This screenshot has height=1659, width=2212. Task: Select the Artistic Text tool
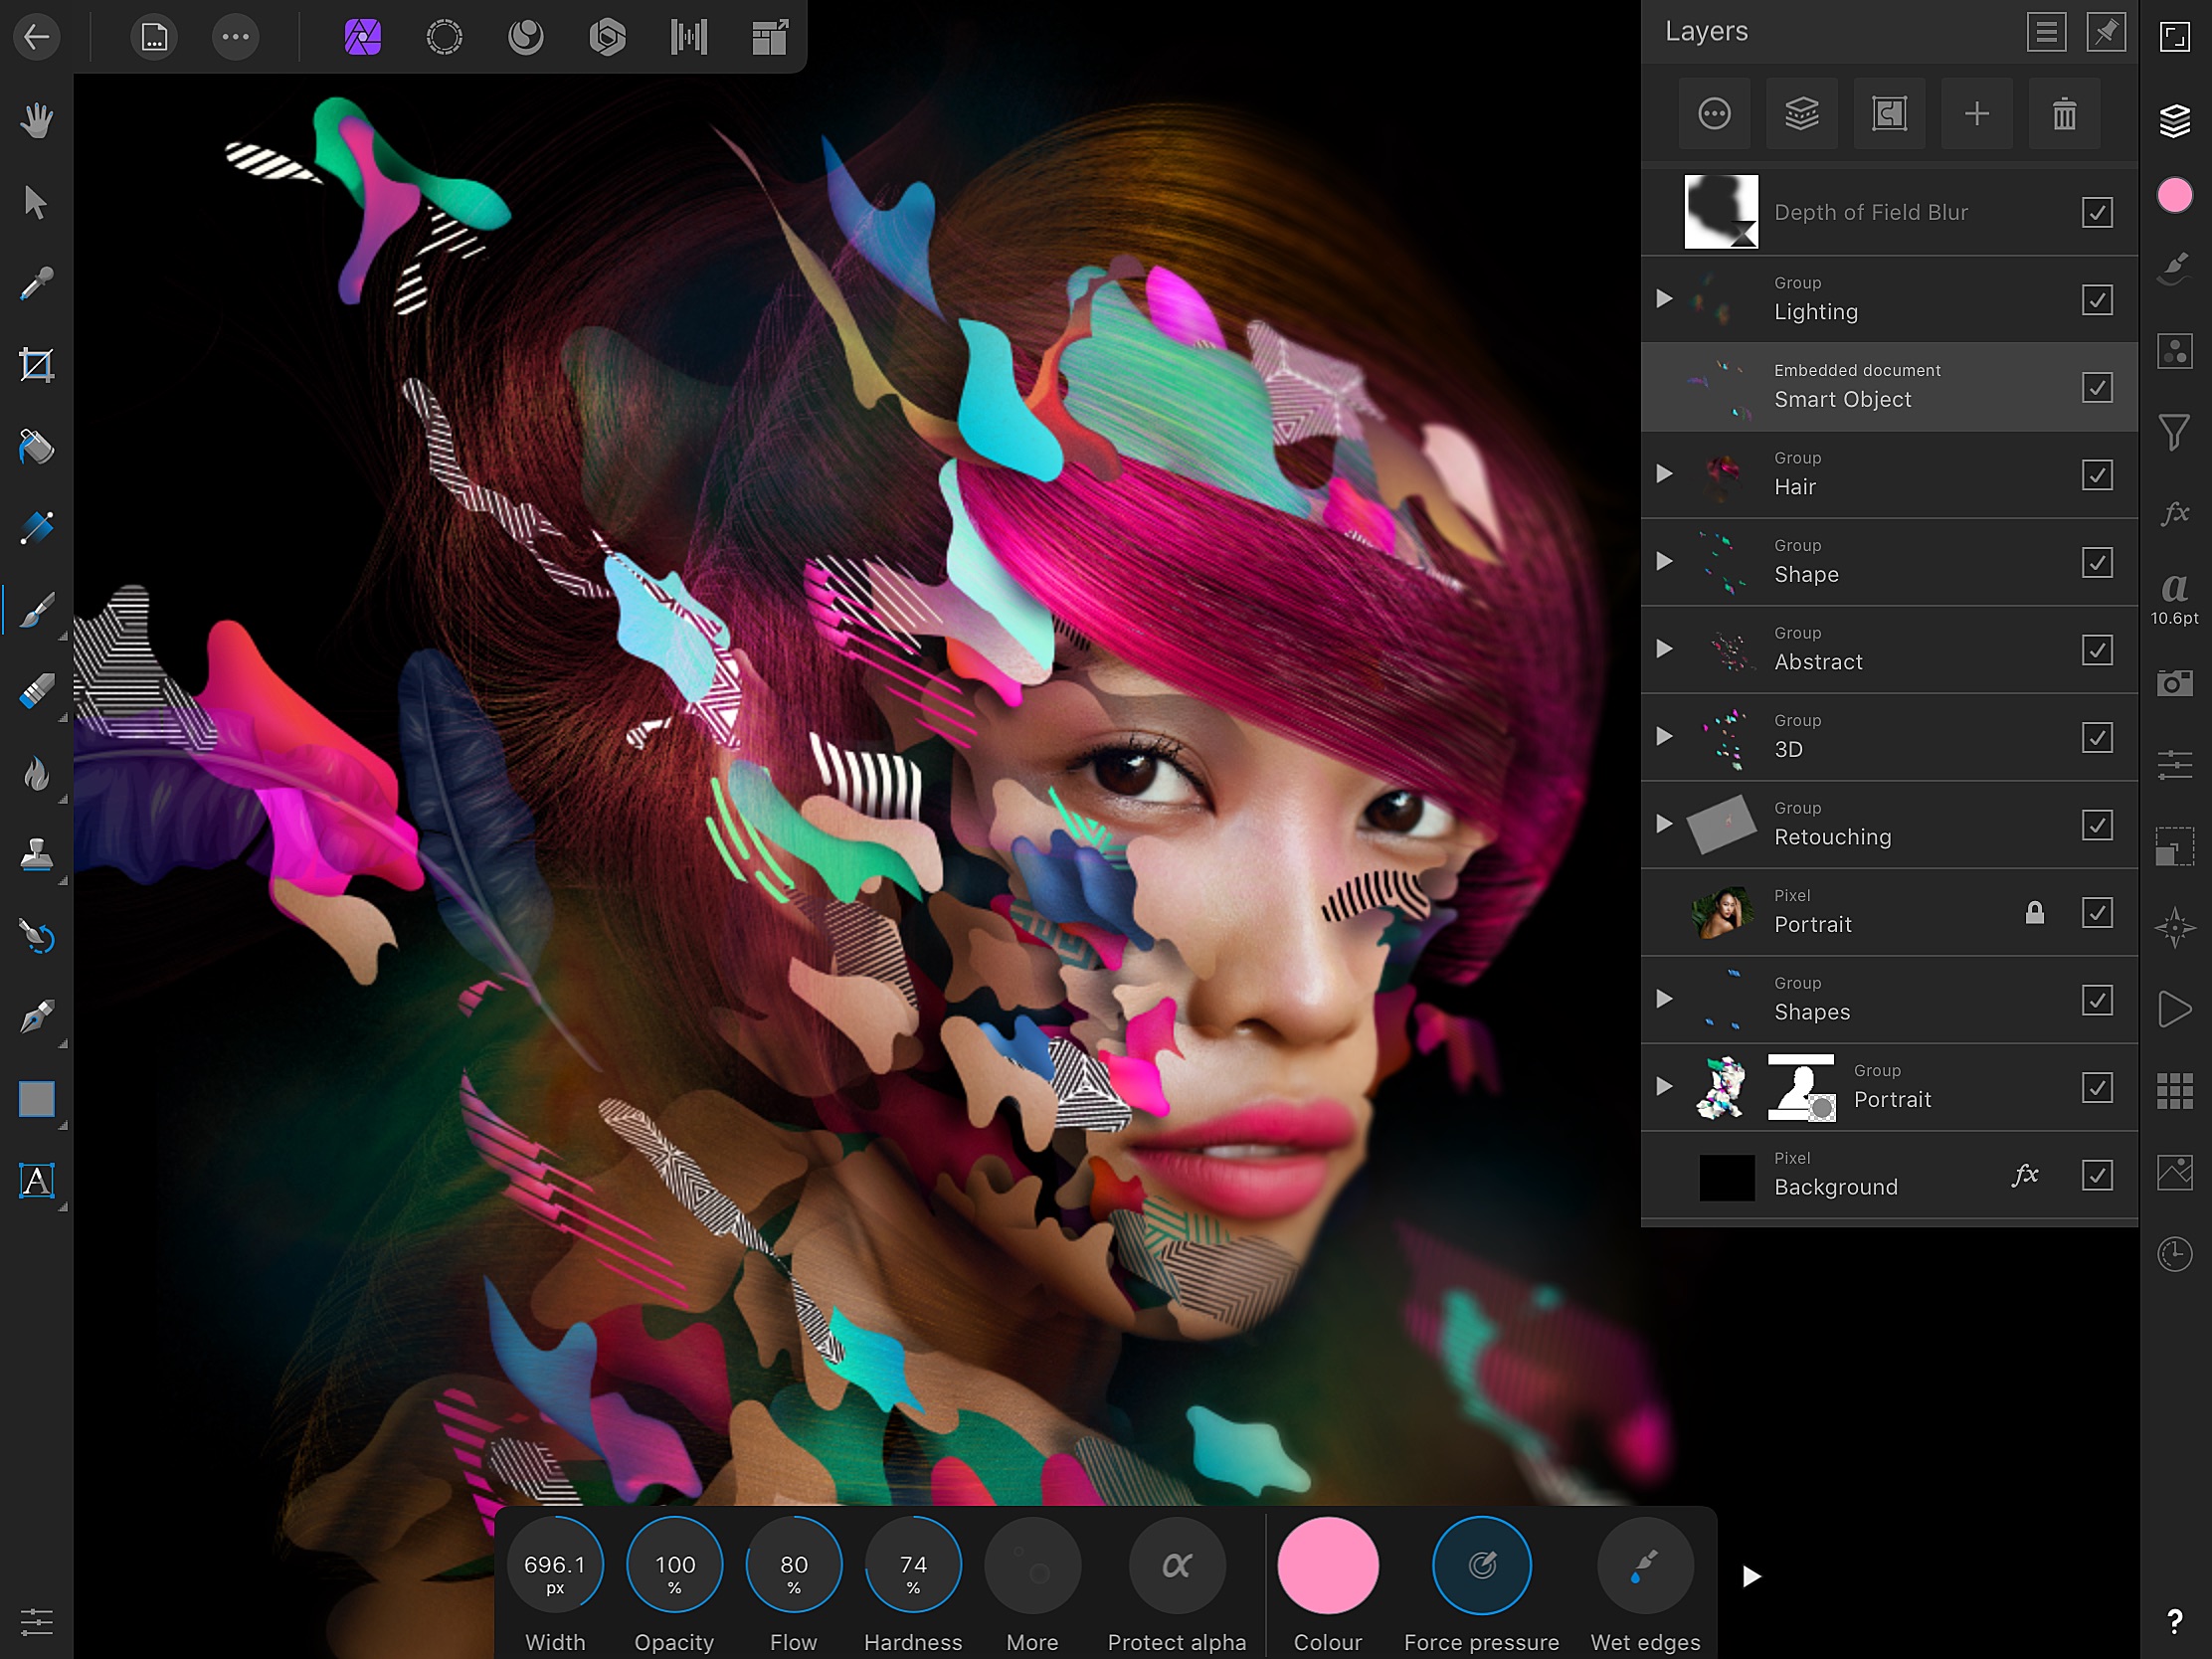pyautogui.click(x=37, y=1181)
